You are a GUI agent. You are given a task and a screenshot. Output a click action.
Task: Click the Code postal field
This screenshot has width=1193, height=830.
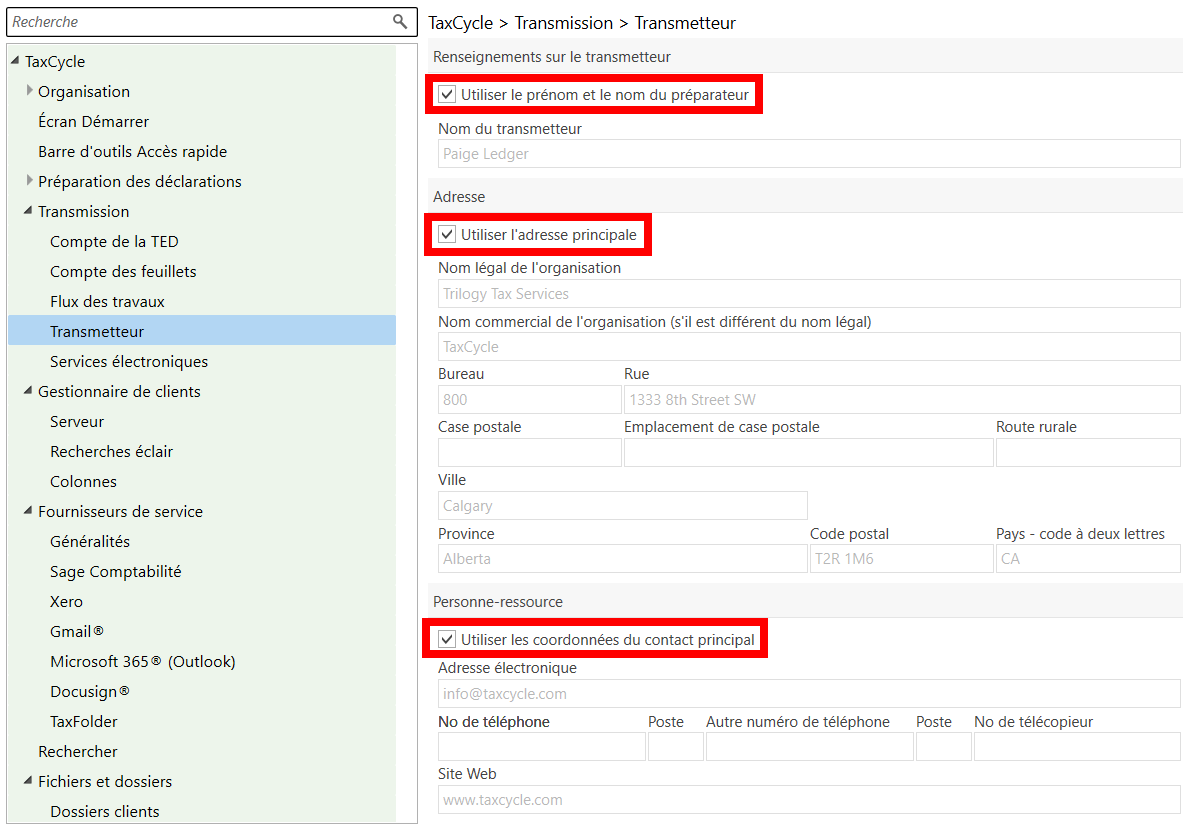coord(902,558)
